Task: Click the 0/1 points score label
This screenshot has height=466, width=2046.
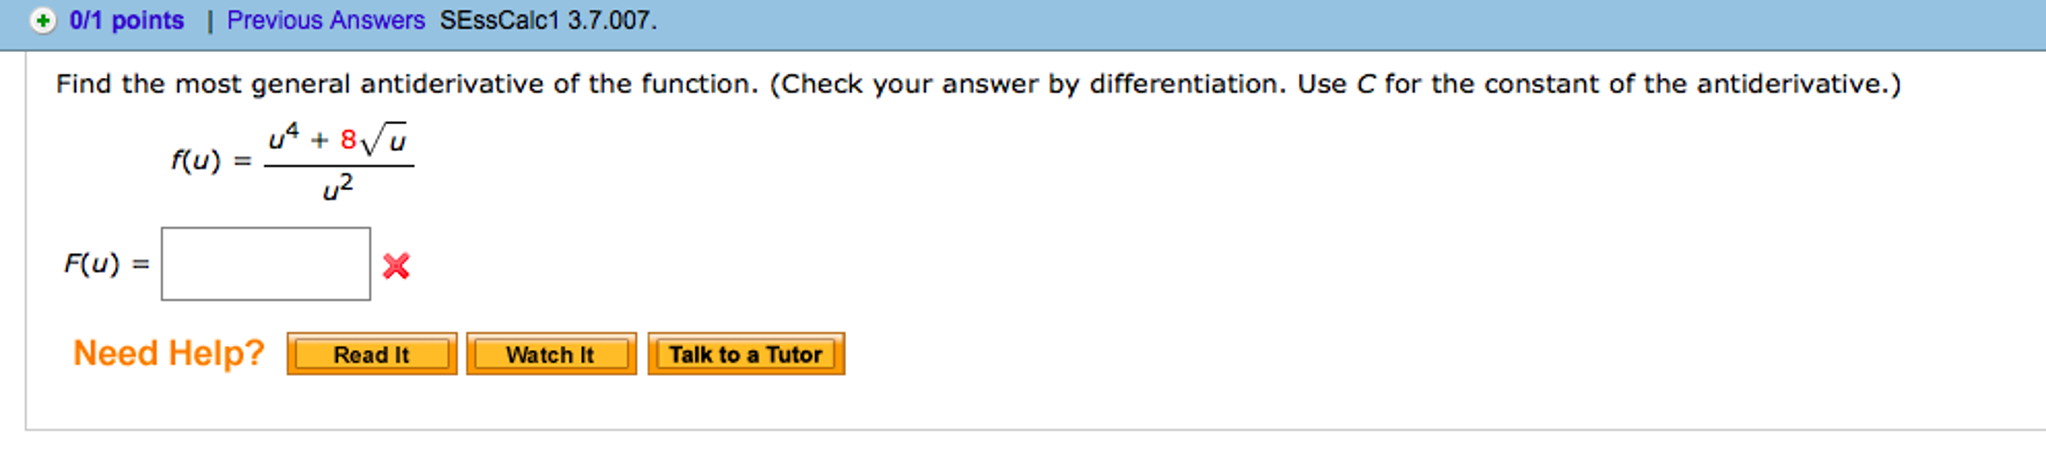Action: click(x=127, y=21)
